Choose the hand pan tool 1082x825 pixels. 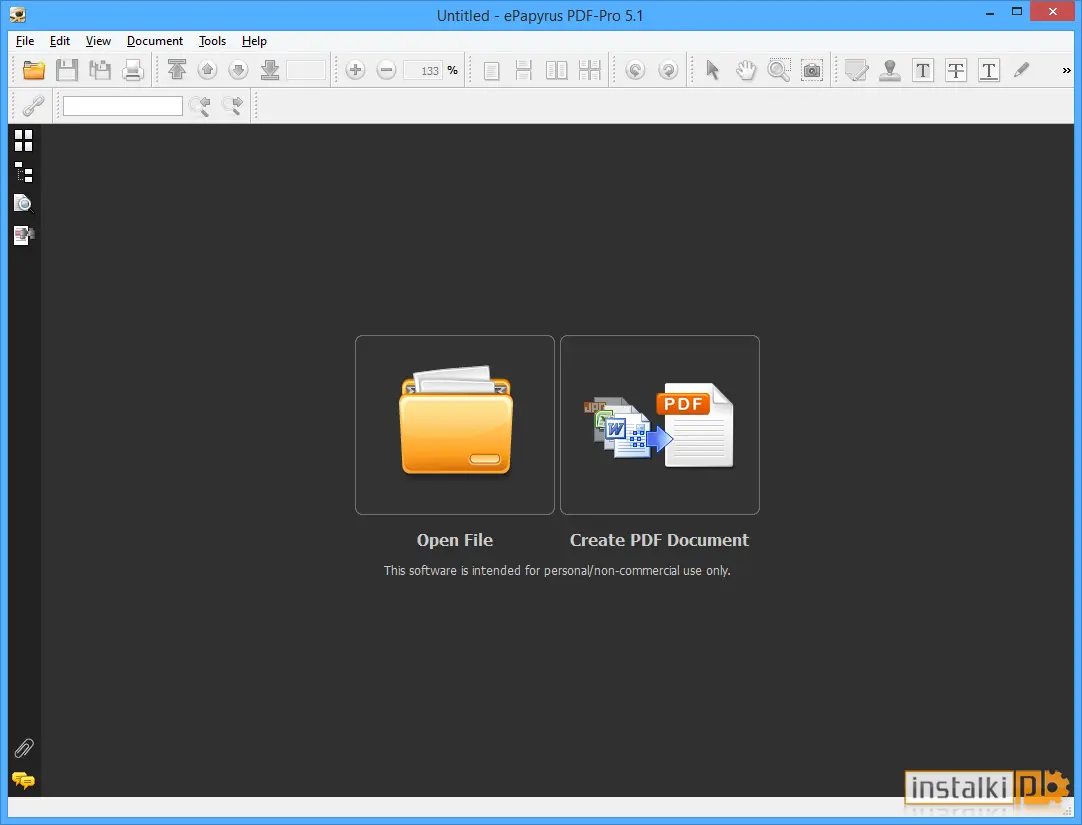click(746, 70)
